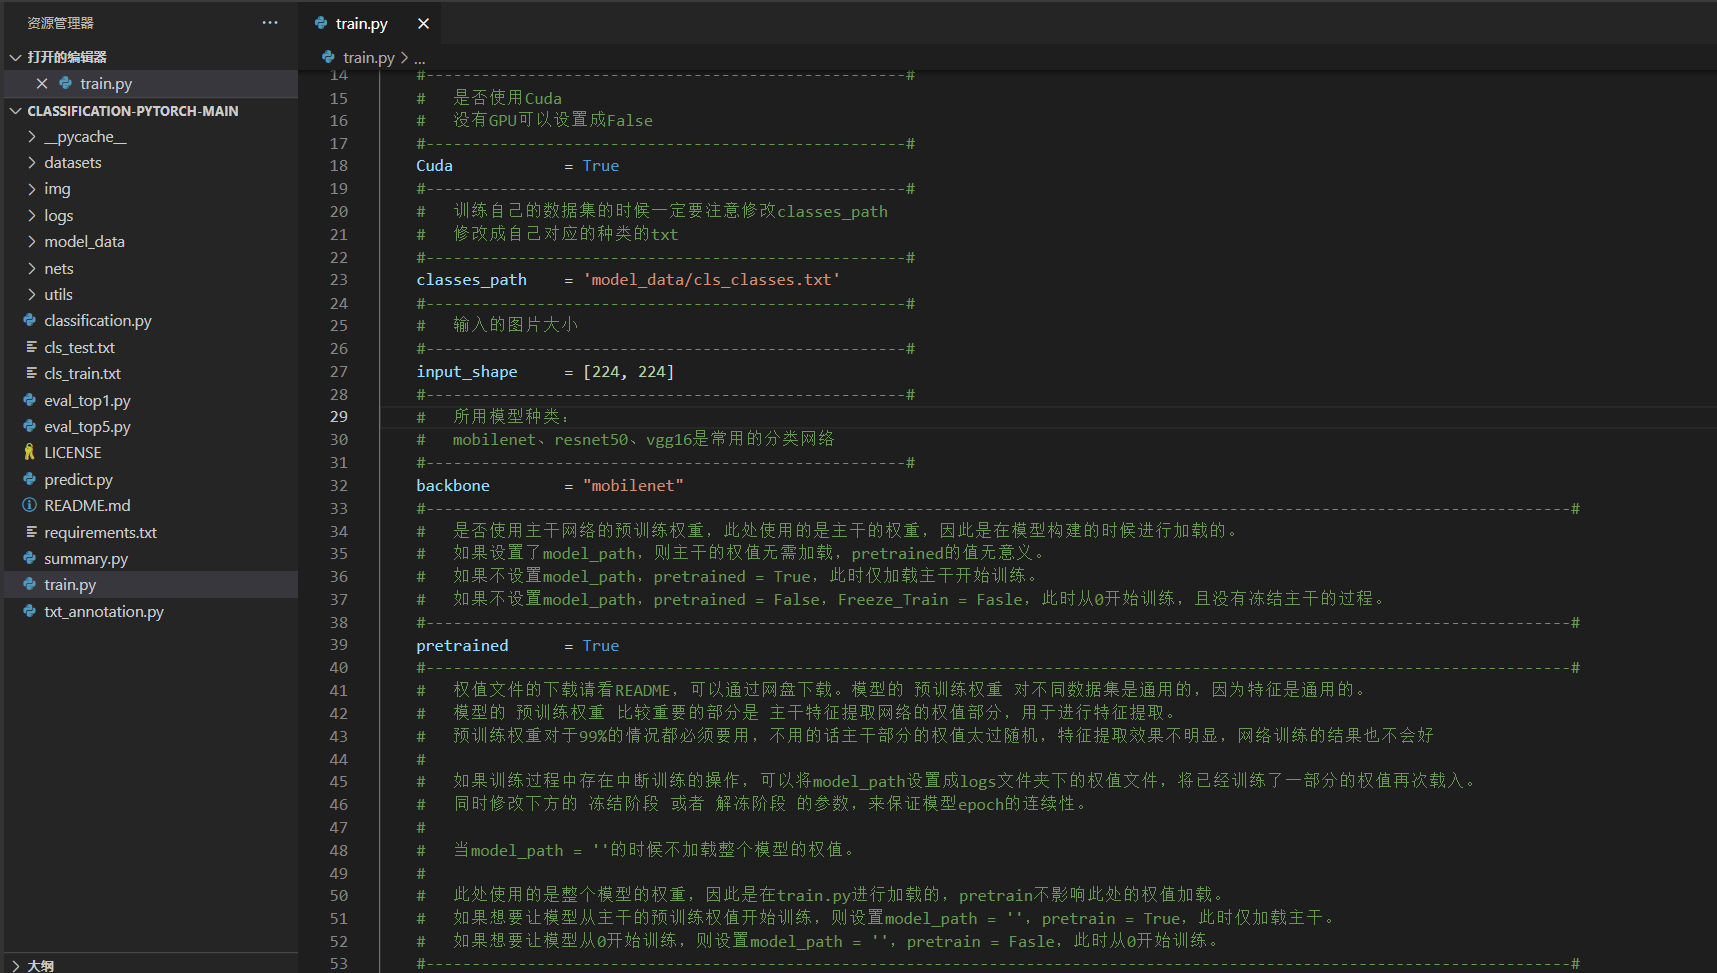Click the Python icon beside classification.py

tap(30, 320)
